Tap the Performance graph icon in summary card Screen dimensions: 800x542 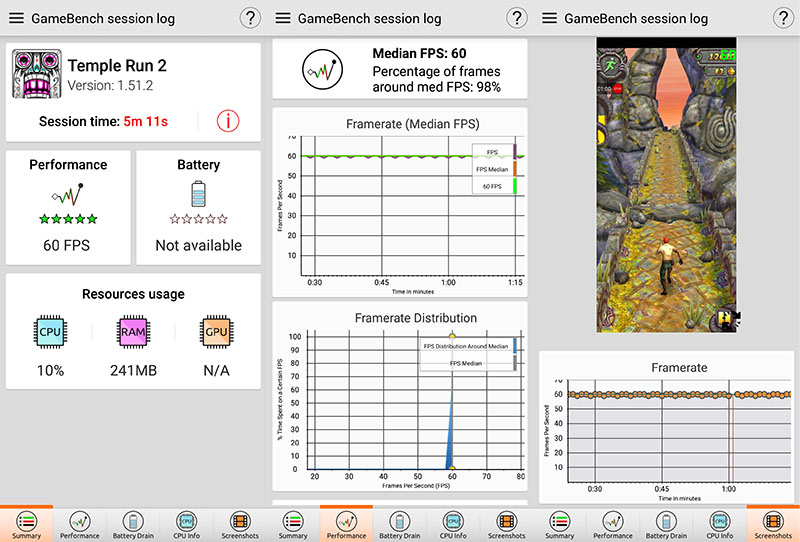click(x=67, y=194)
